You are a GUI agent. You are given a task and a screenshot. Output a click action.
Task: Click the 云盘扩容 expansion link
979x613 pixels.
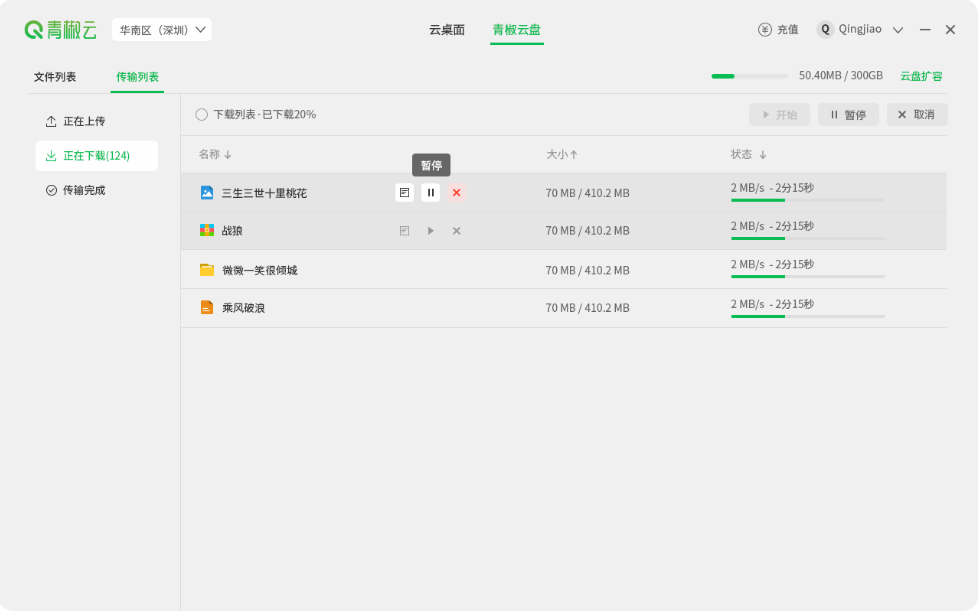[921, 75]
